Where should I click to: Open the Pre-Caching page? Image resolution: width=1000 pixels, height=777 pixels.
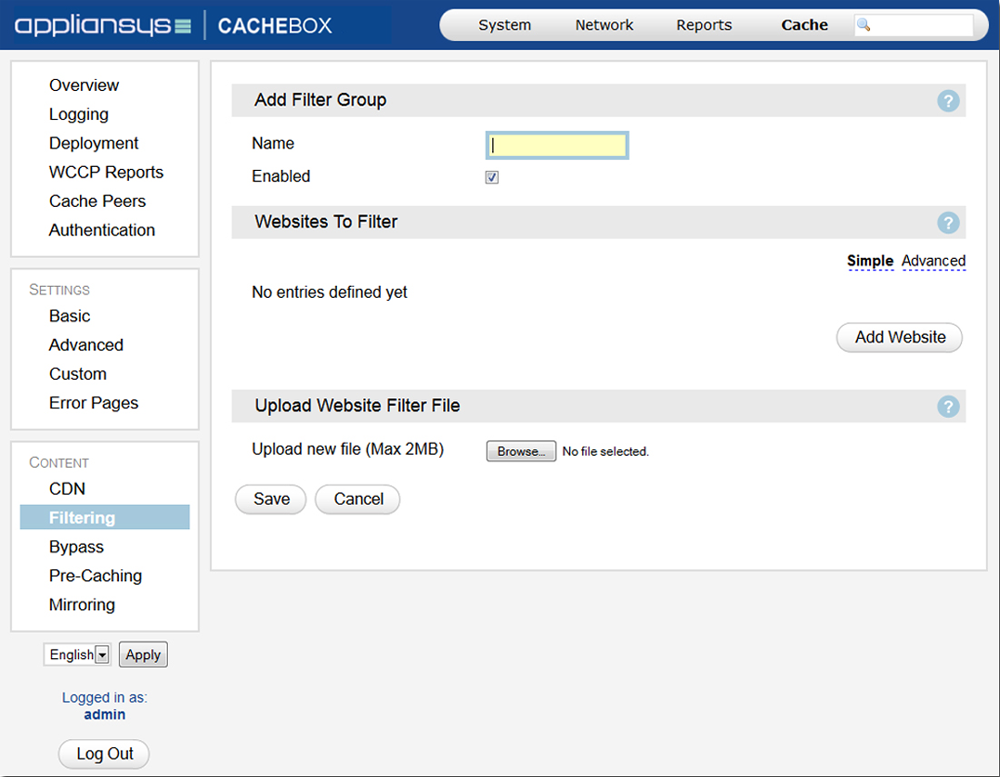pos(96,575)
